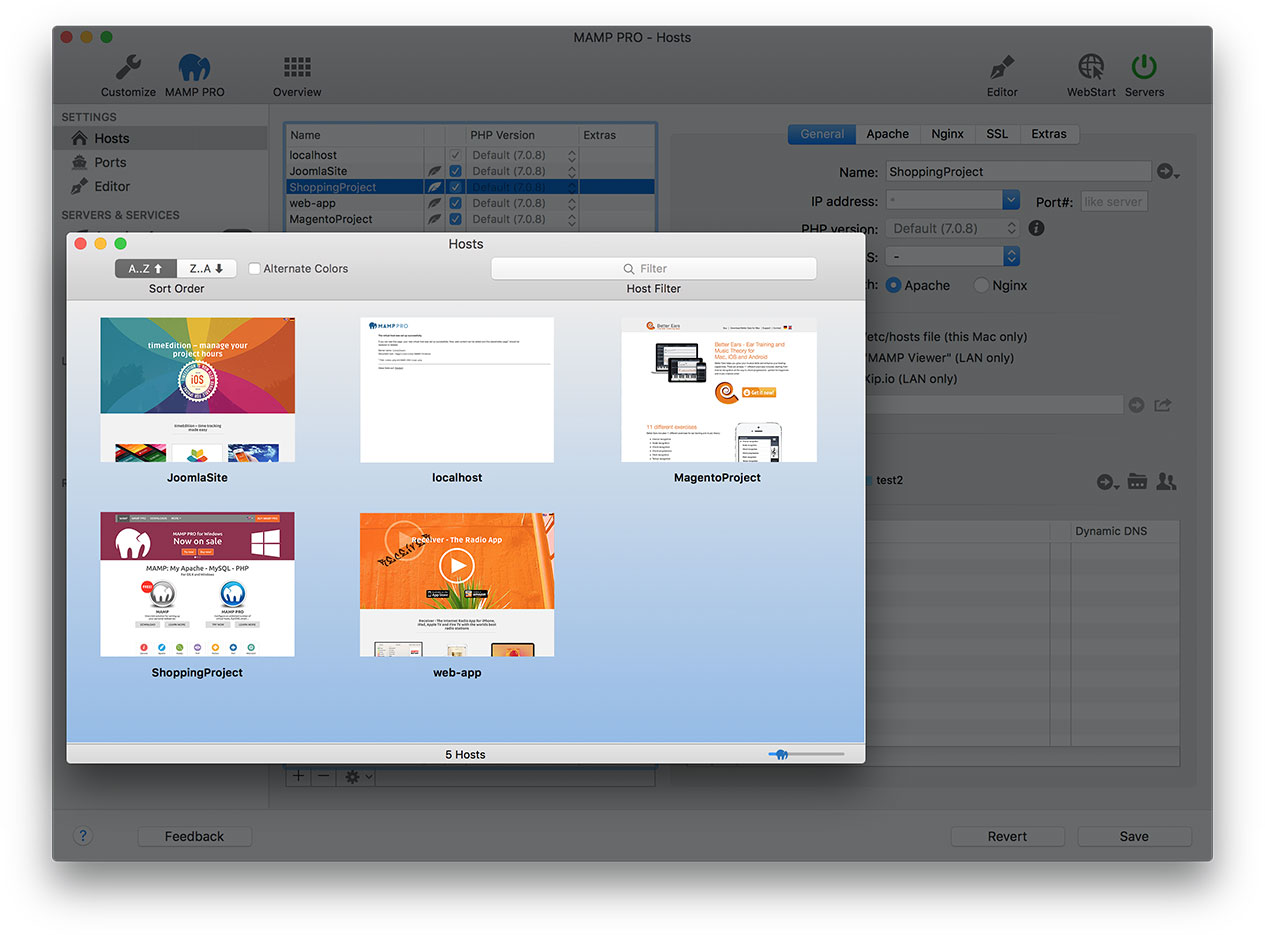Change PHP version stepper for JoomlaSite row
Image resolution: width=1265 pixels, height=935 pixels.
click(572, 171)
